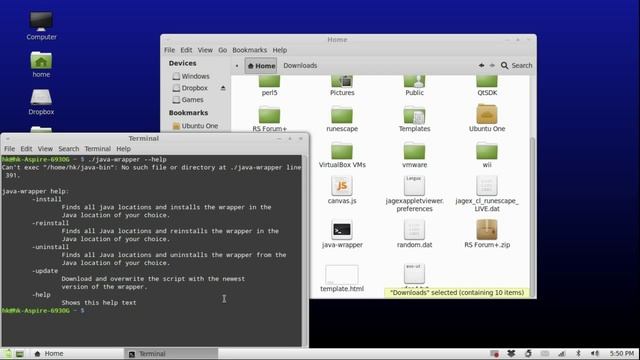Select the Ubuntu One folder icon

(x=487, y=114)
